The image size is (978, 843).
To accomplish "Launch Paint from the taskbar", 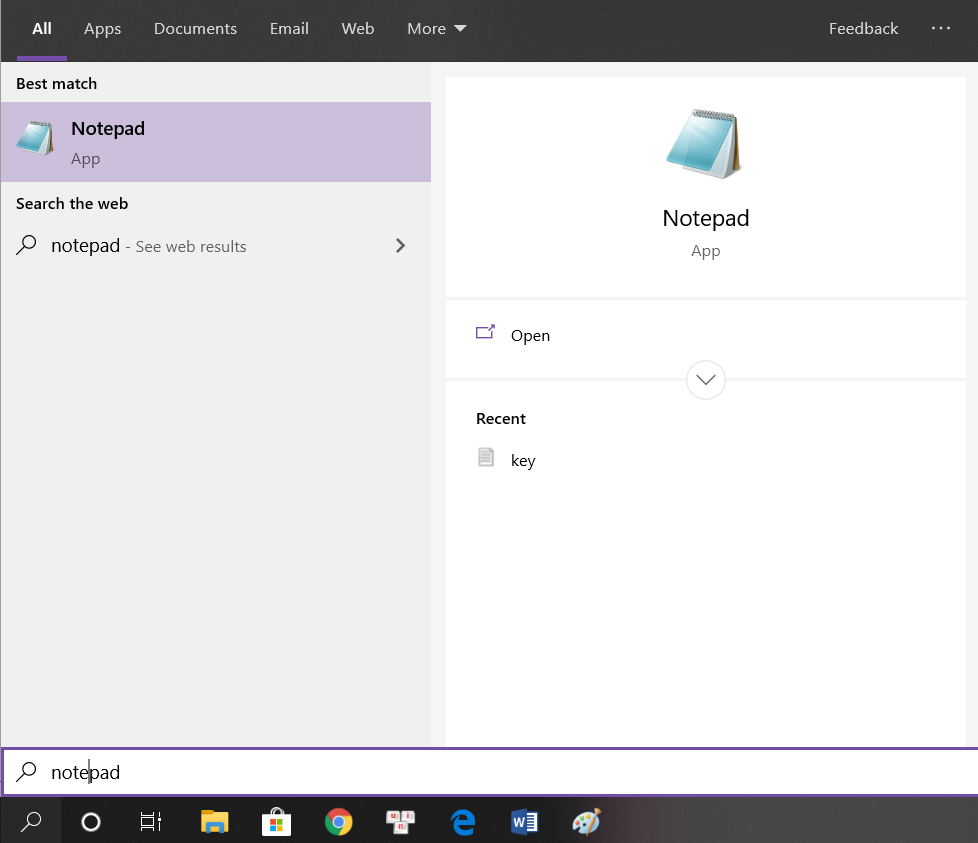I will click(586, 822).
